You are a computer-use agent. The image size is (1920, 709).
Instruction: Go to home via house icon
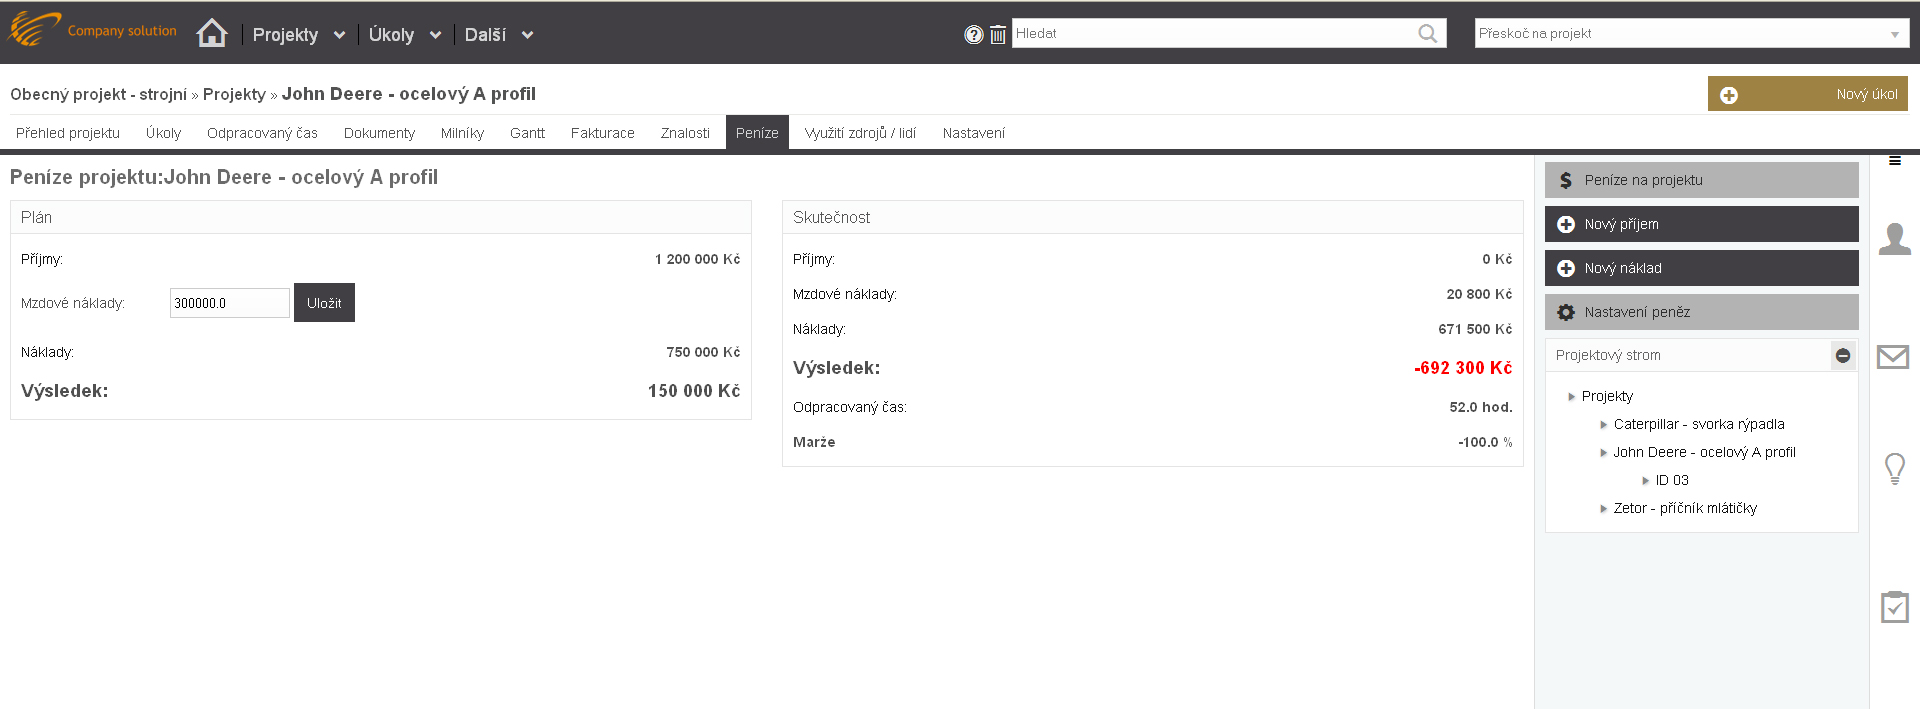[x=212, y=33]
